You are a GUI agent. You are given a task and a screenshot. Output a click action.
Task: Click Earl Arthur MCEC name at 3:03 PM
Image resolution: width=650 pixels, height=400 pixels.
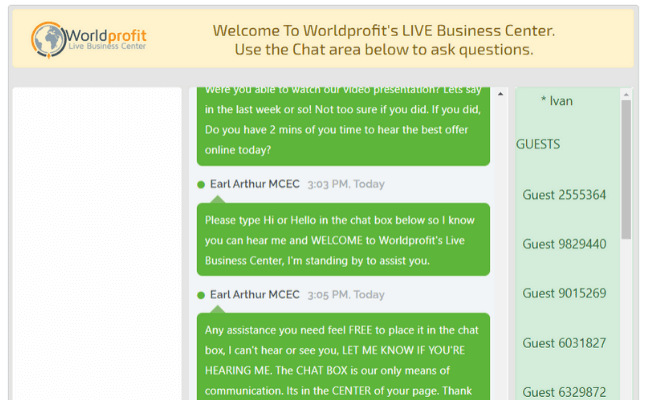(x=255, y=184)
